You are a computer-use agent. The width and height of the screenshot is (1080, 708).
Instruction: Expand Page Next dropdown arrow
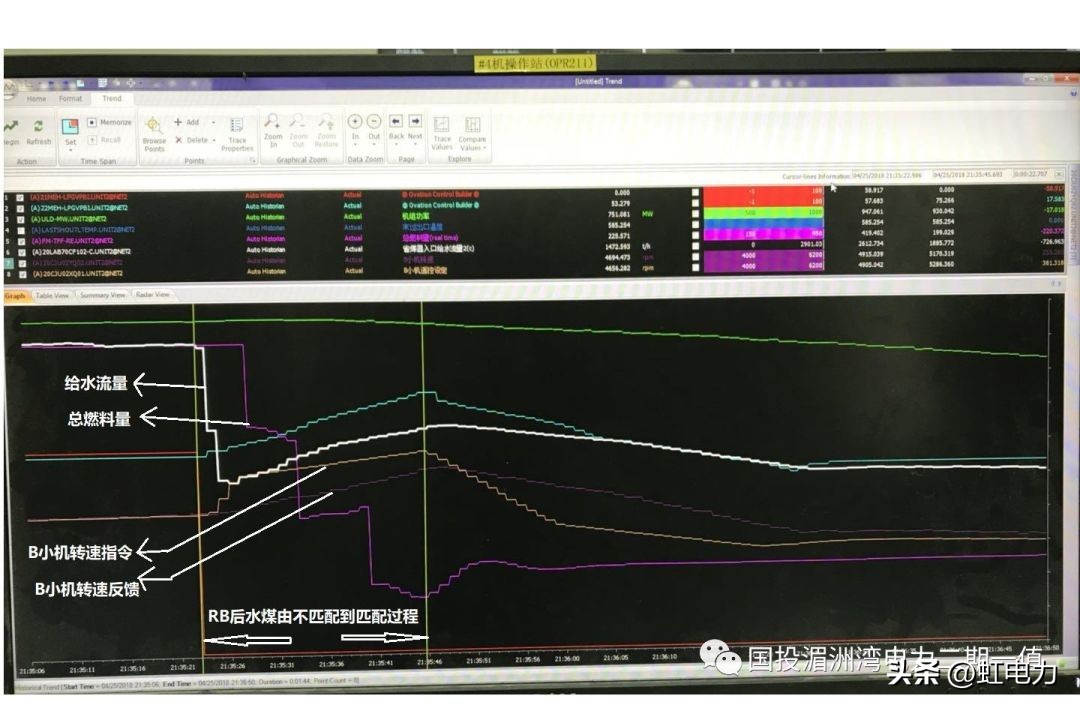point(415,145)
